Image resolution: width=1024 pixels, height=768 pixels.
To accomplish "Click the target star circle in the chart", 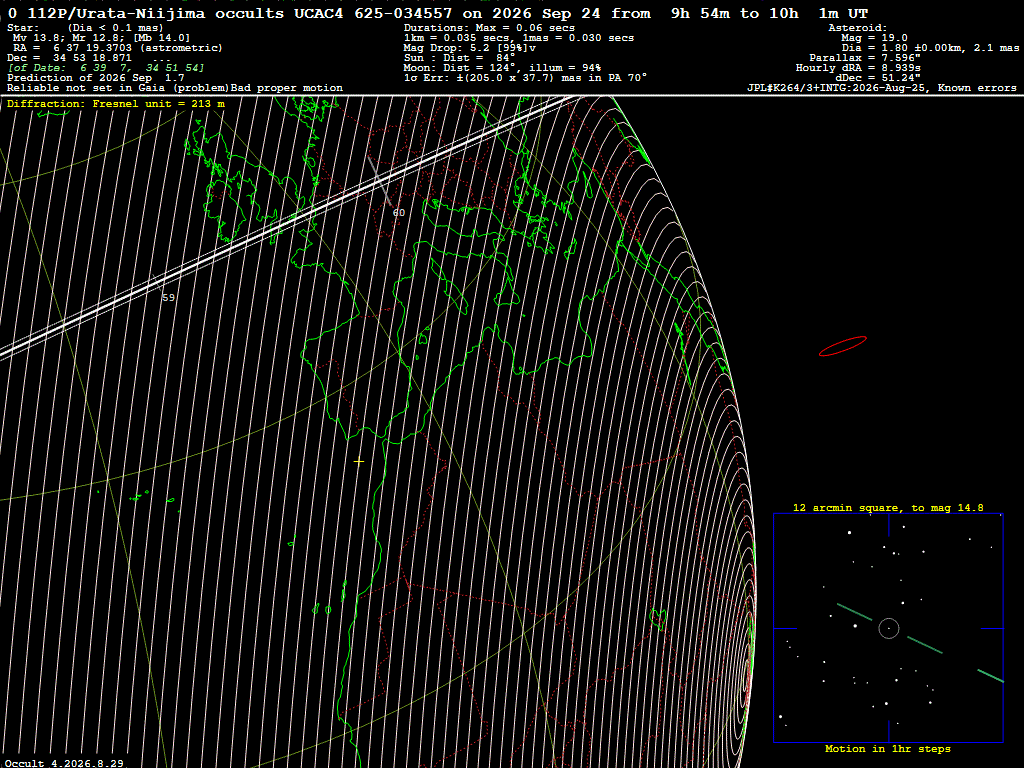I will click(889, 628).
